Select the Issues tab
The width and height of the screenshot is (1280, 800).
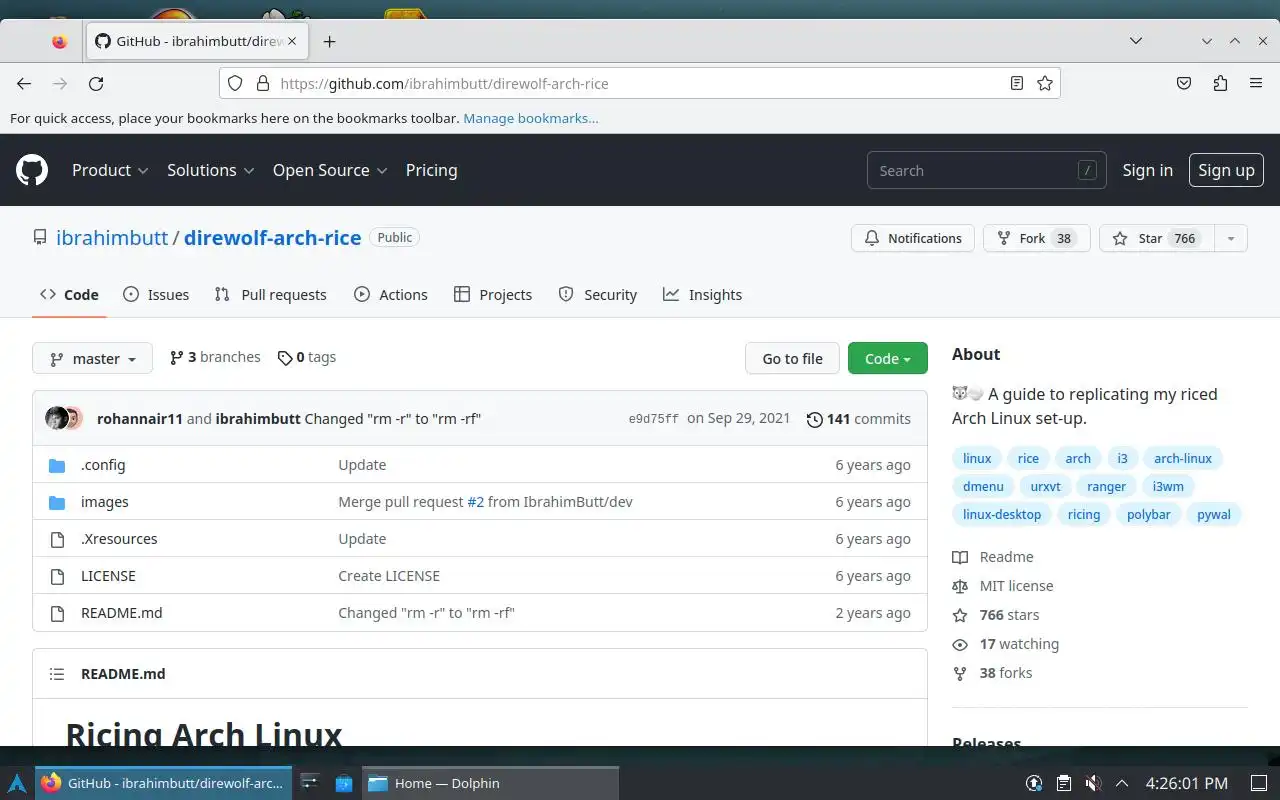[x=156, y=295]
